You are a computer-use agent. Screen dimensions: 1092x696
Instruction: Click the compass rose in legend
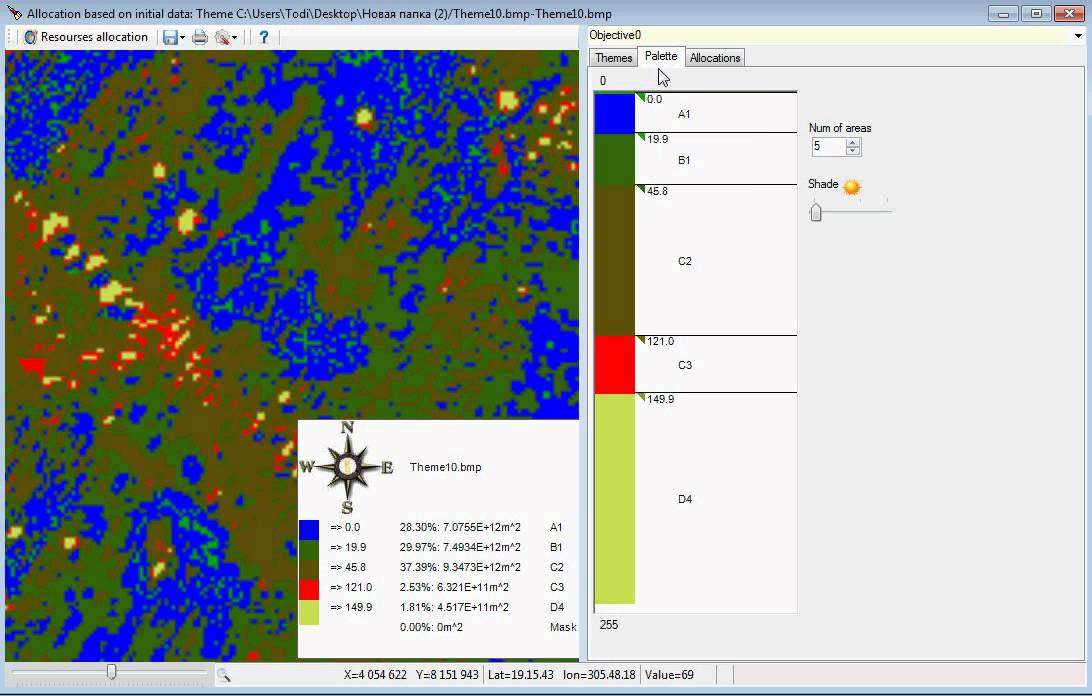click(347, 467)
